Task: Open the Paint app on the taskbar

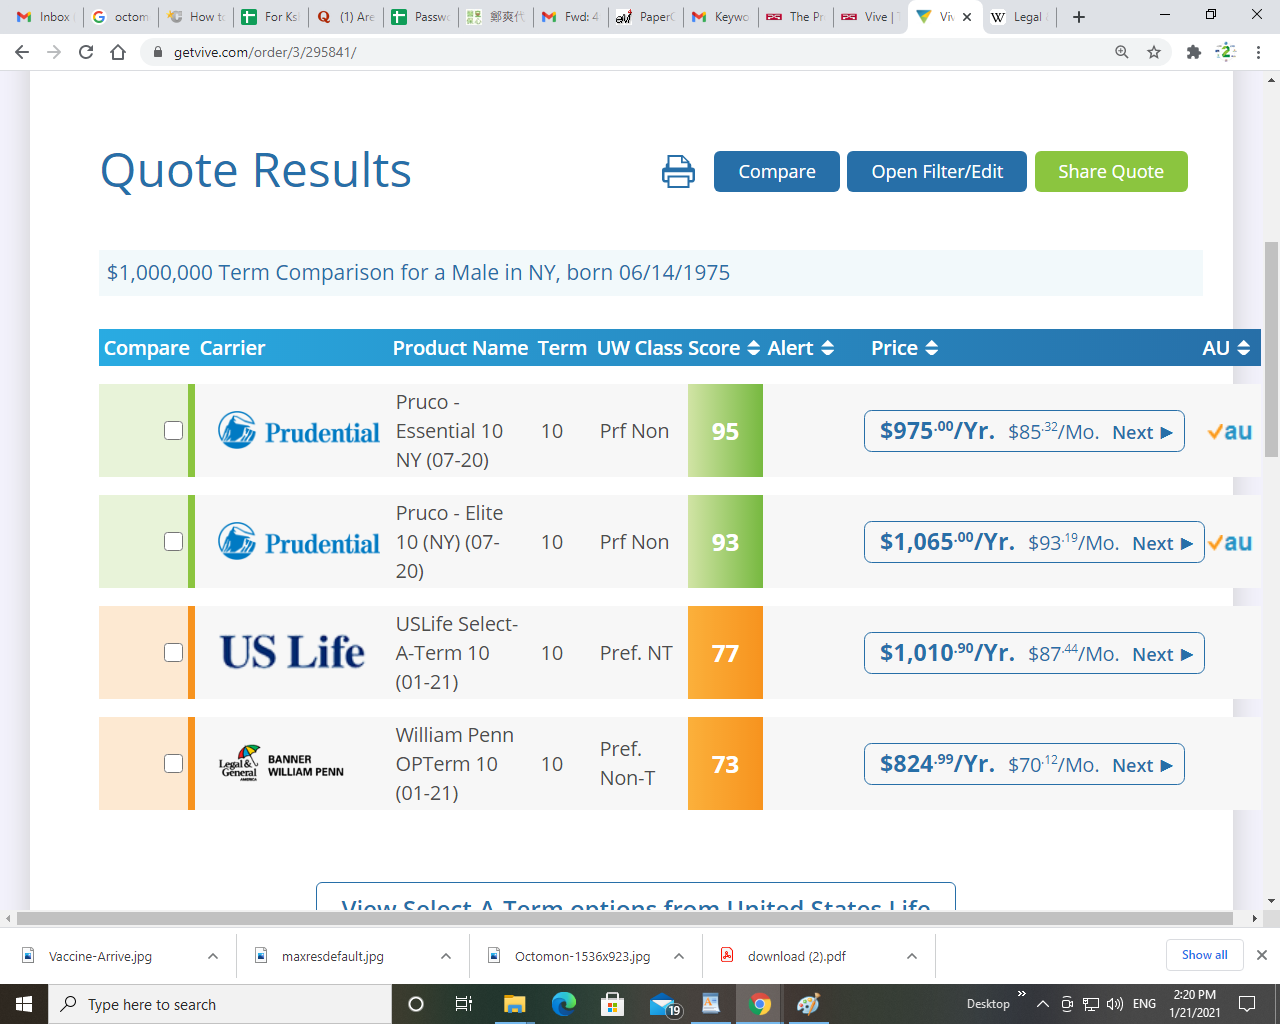Action: [809, 1004]
